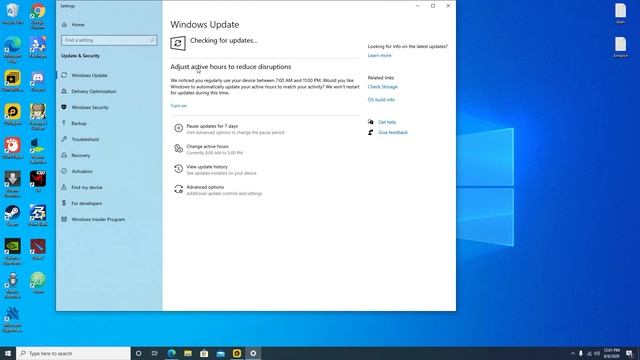640x360 pixels.
Task: Click the Checking for updates refresh icon
Action: 178,43
